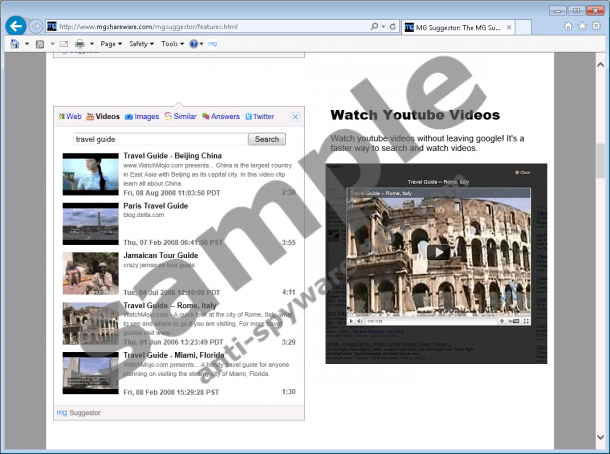Image resolution: width=610 pixels, height=454 pixels.
Task: Open Internet Explorer Home icon
Action: click(x=568, y=26)
